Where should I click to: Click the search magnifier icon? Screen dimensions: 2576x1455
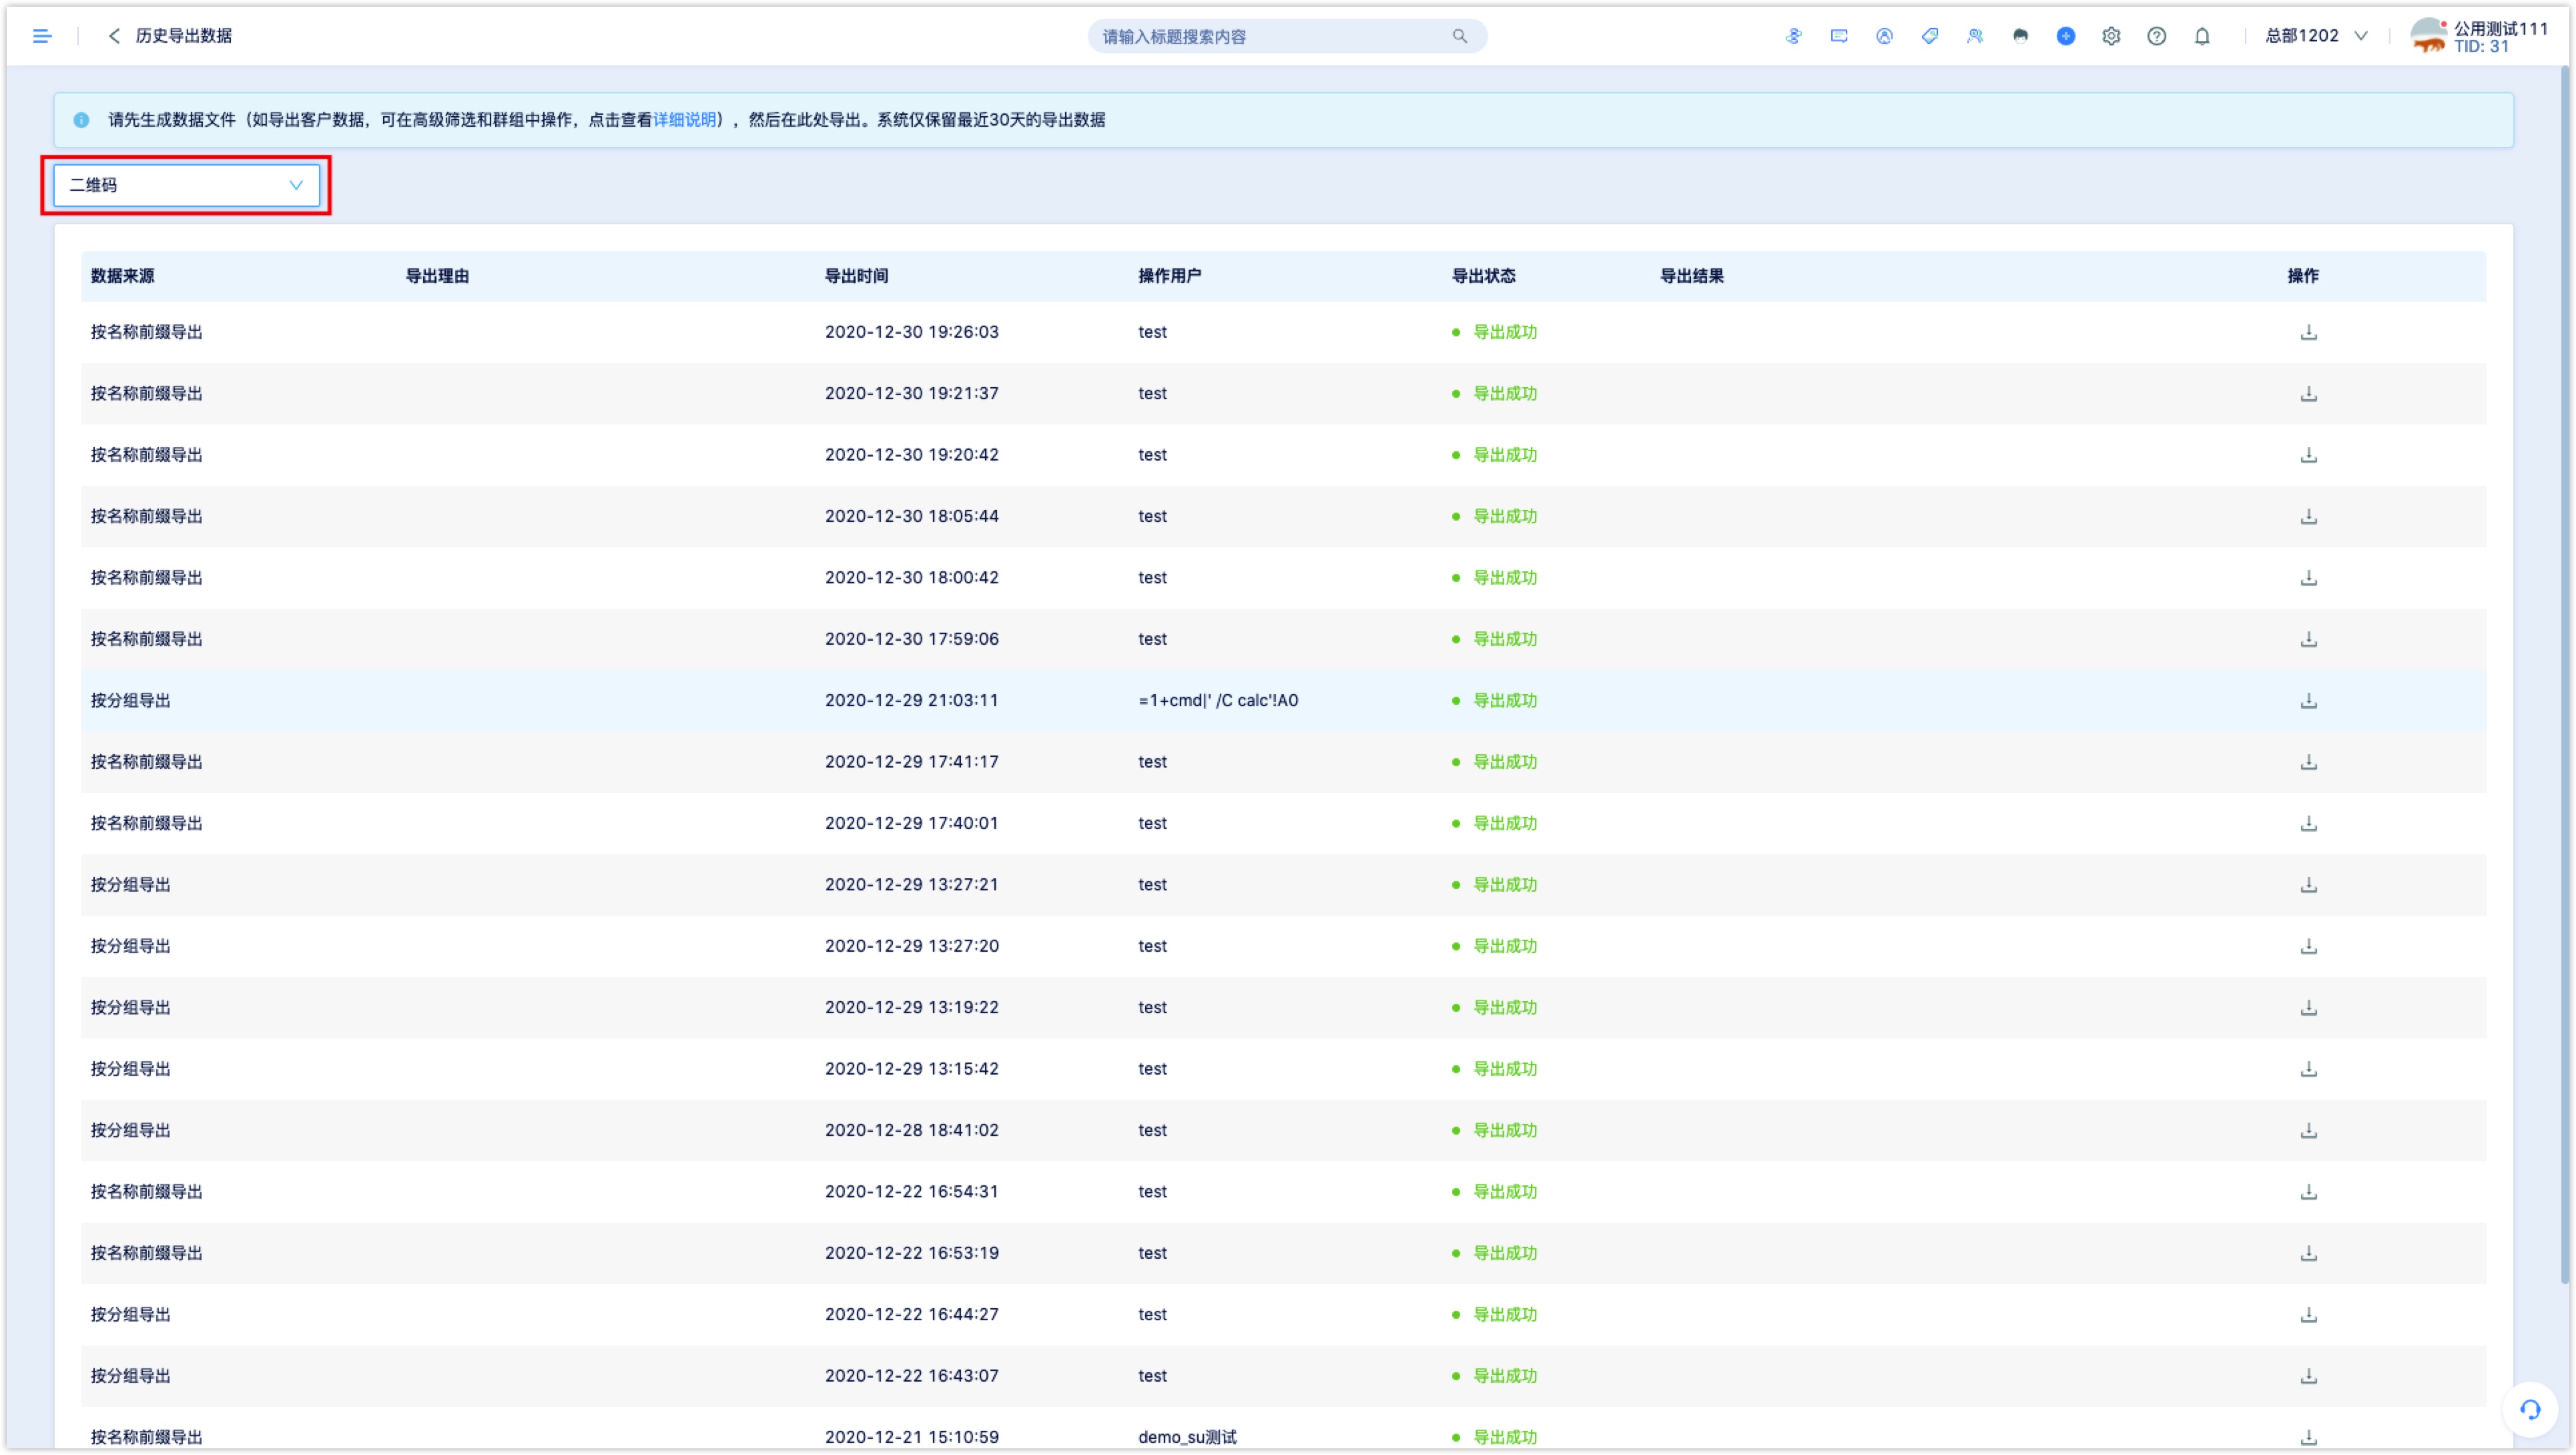pos(1460,36)
